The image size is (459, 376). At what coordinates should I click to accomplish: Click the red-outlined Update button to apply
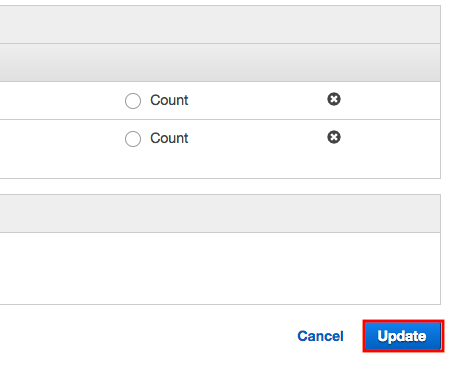click(403, 336)
